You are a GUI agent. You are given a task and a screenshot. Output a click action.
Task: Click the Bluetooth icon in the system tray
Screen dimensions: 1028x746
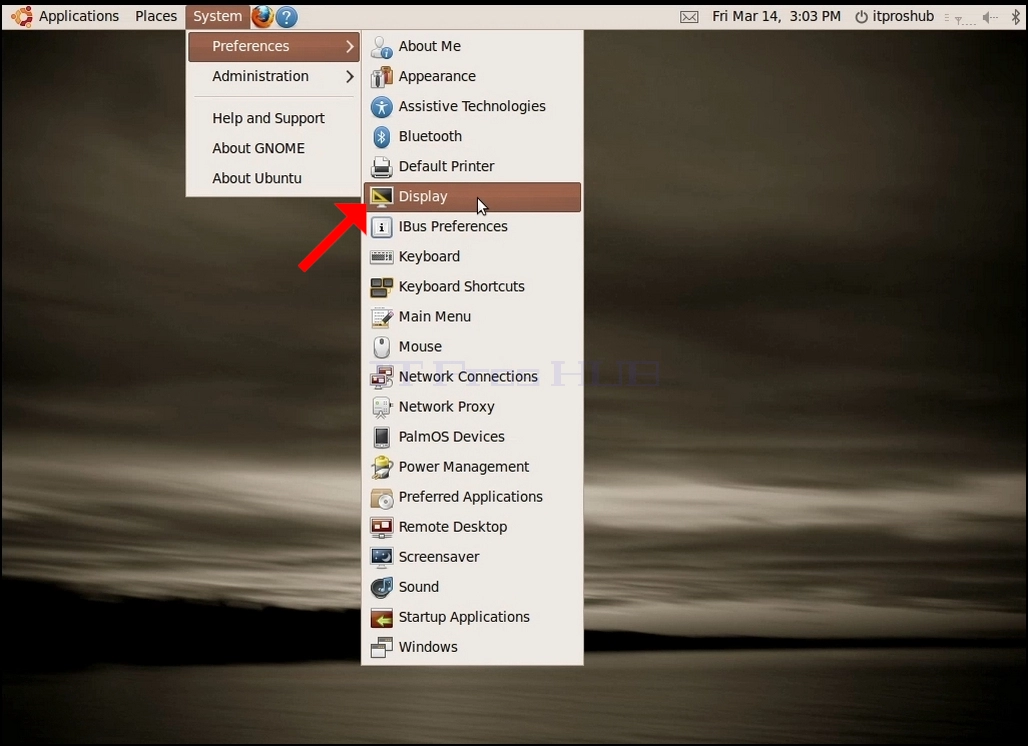click(1016, 16)
